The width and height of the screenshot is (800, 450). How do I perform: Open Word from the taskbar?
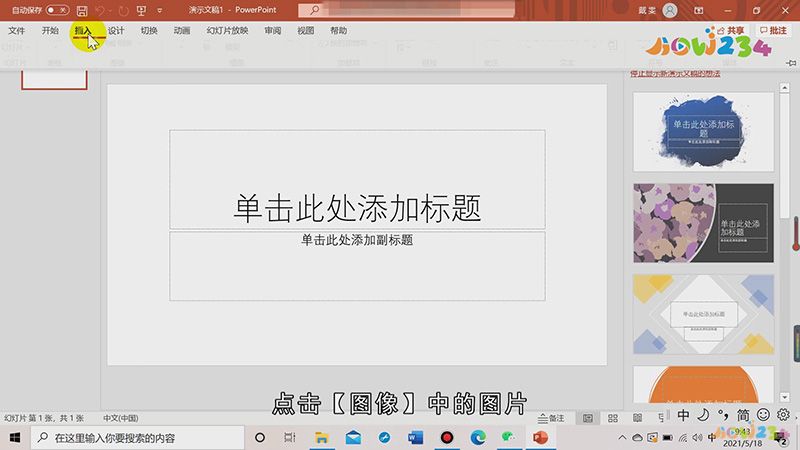click(x=416, y=437)
